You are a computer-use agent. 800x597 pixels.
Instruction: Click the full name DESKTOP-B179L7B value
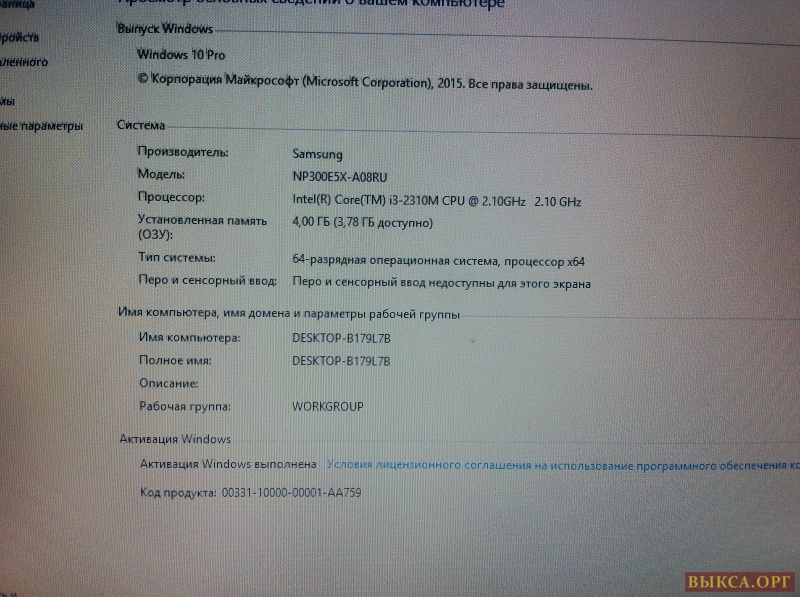coord(341,360)
